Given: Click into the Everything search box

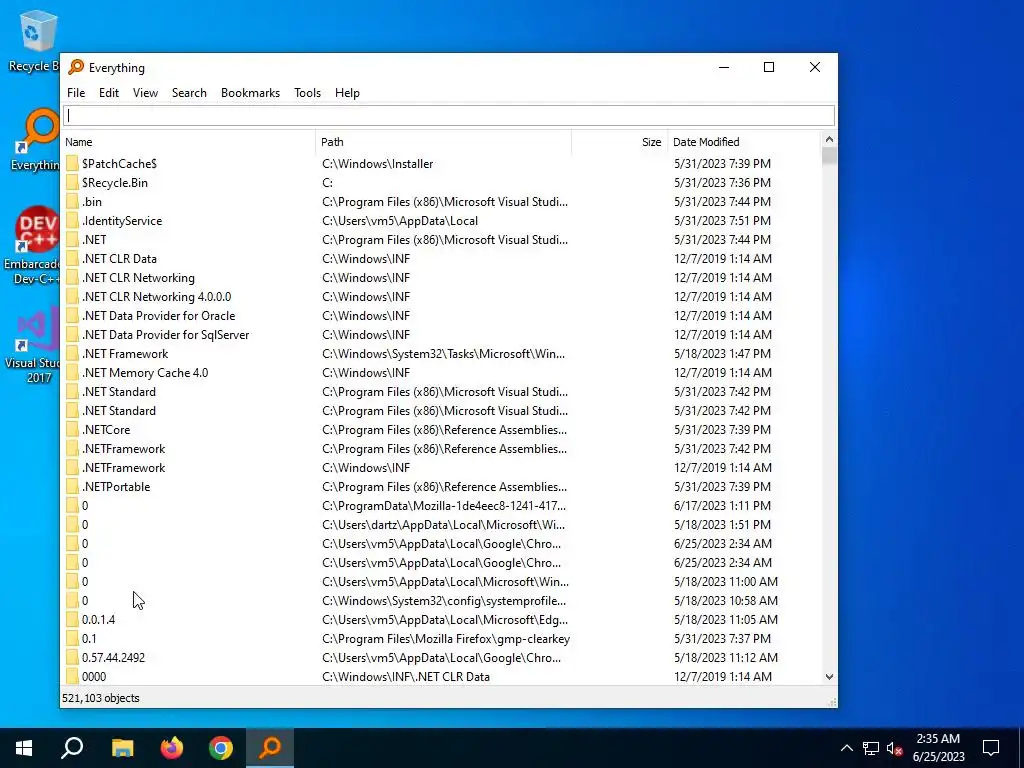Looking at the screenshot, I should (x=449, y=116).
